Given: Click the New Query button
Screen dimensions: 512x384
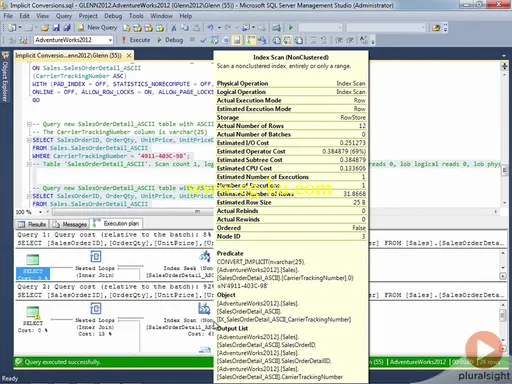Looking at the screenshot, I should tap(97, 28).
